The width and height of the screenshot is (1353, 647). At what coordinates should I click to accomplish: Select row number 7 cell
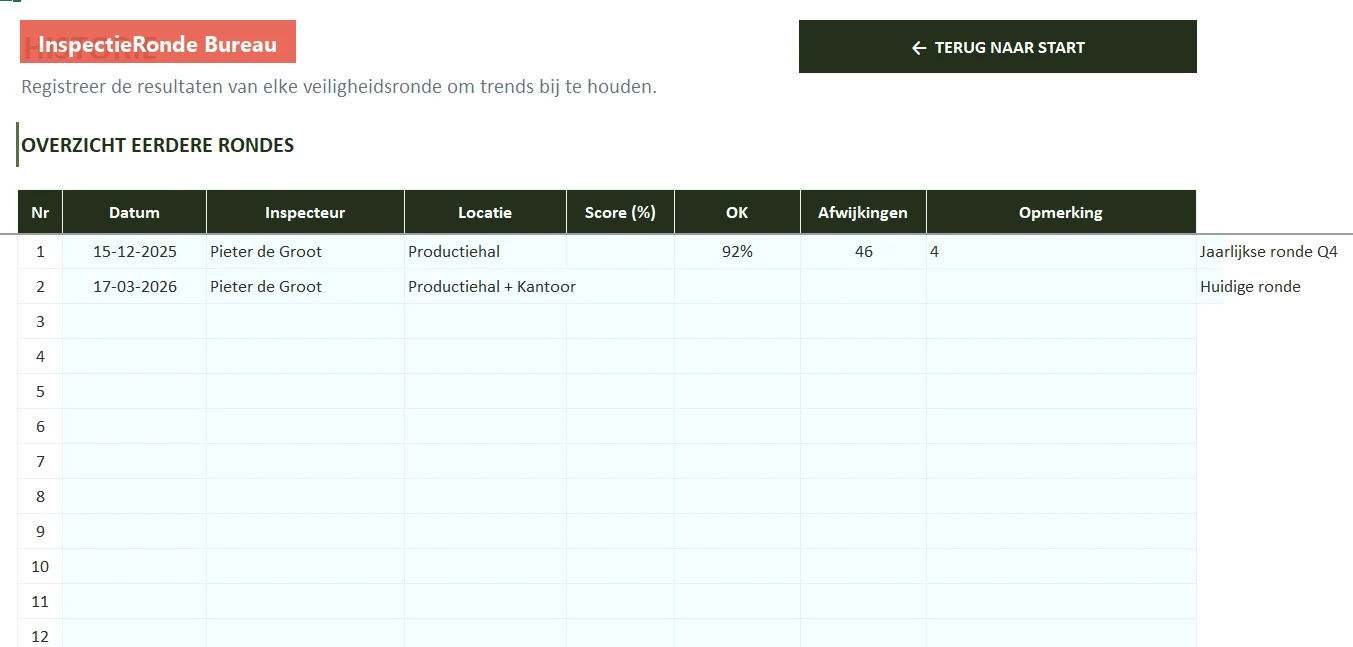pos(40,462)
